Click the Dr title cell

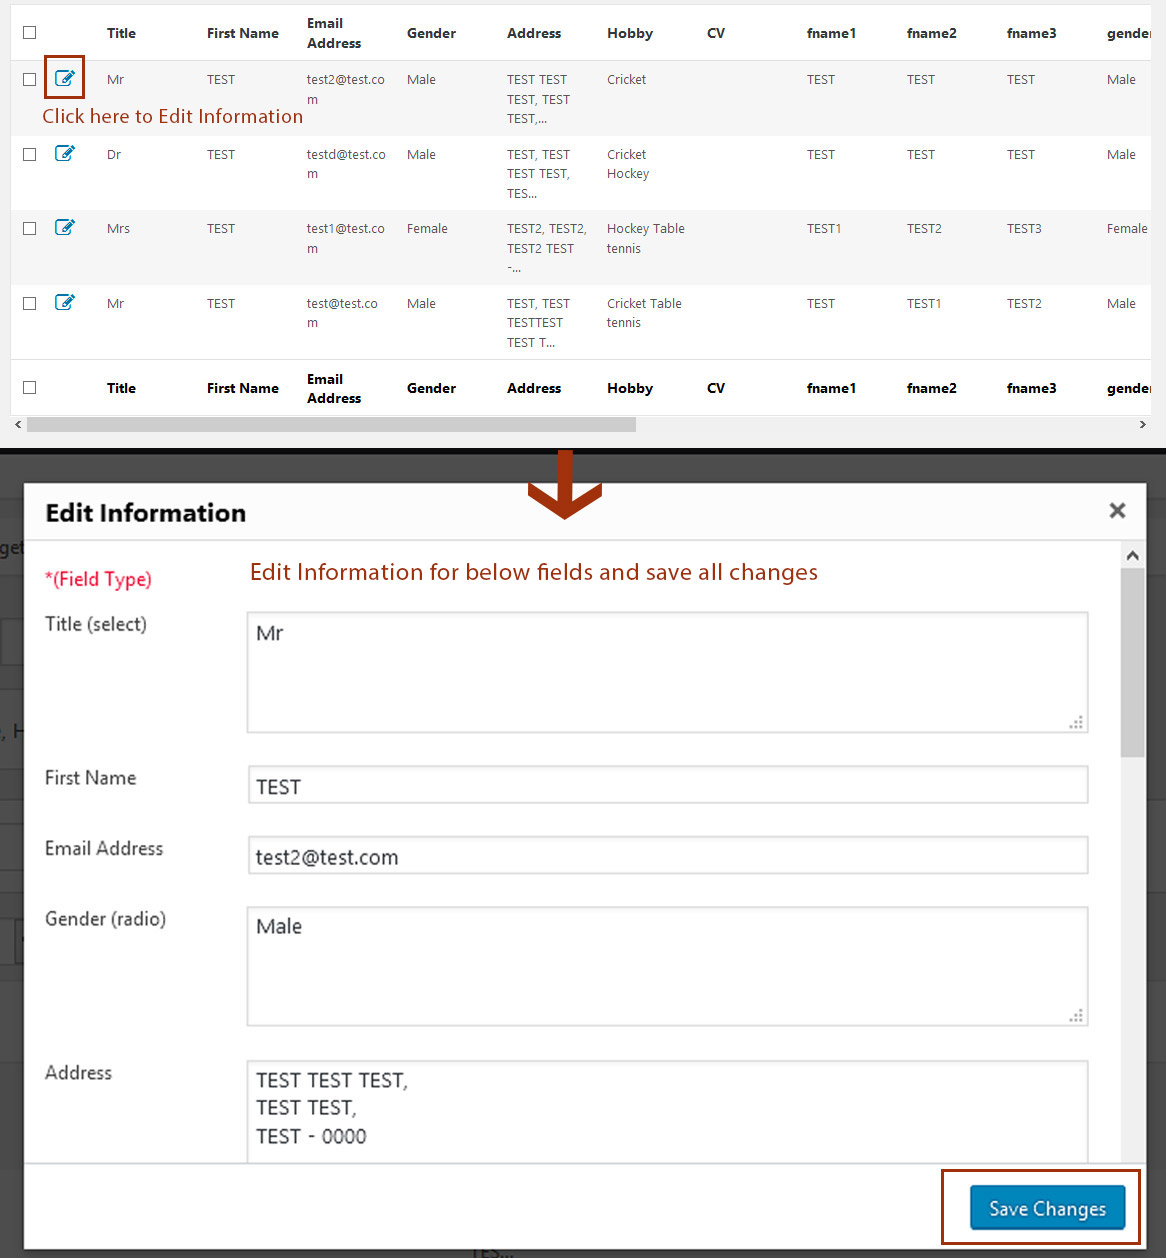[x=114, y=154]
